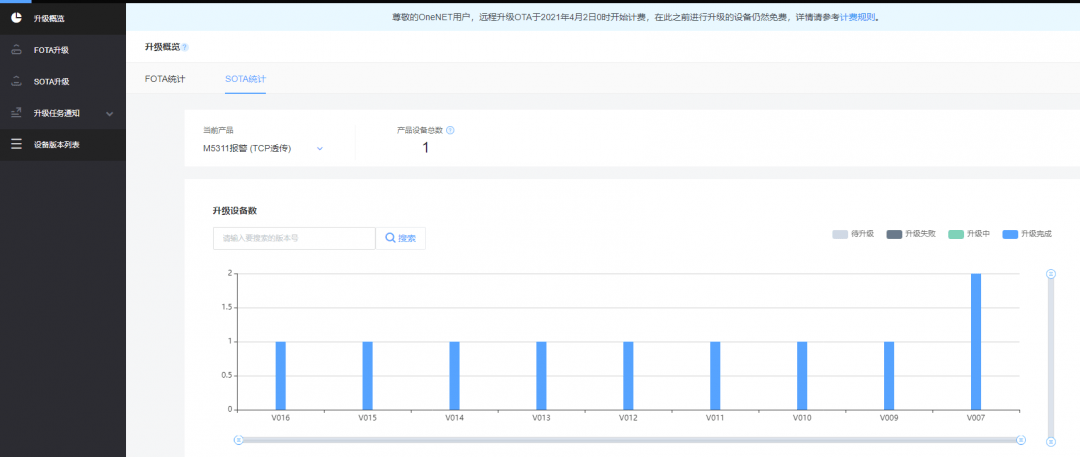The width and height of the screenshot is (1080, 457).
Task: Toggle the 升级中 legend series
Action: coord(969,234)
